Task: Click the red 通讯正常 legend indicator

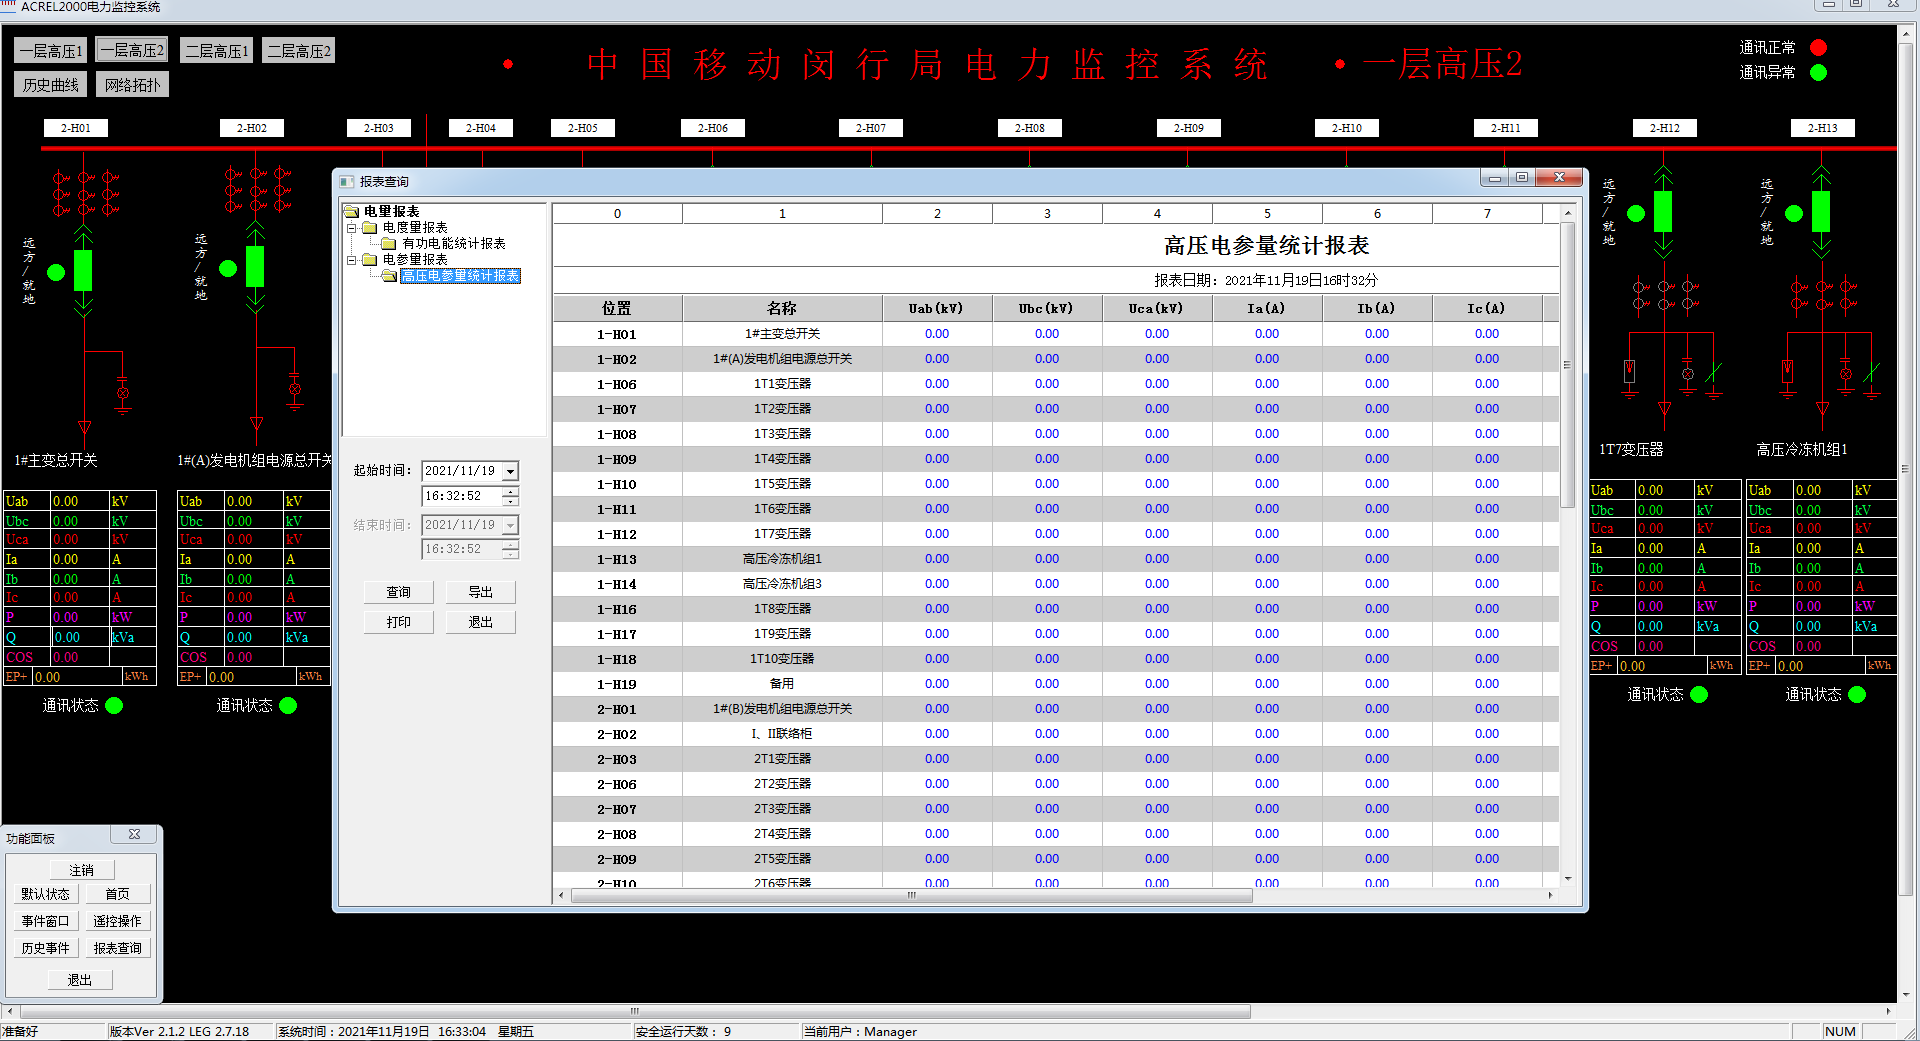Action: point(1818,48)
